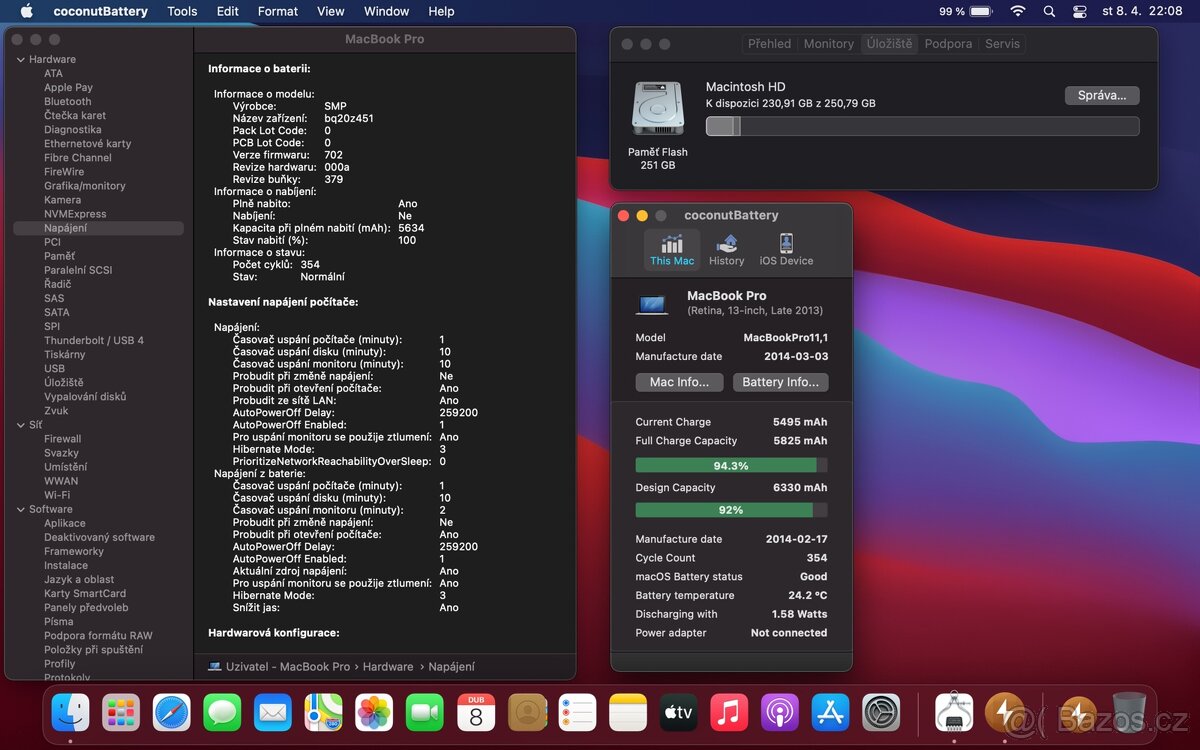
Task: Open coconutBattery from the Dock
Action: click(x=1005, y=713)
